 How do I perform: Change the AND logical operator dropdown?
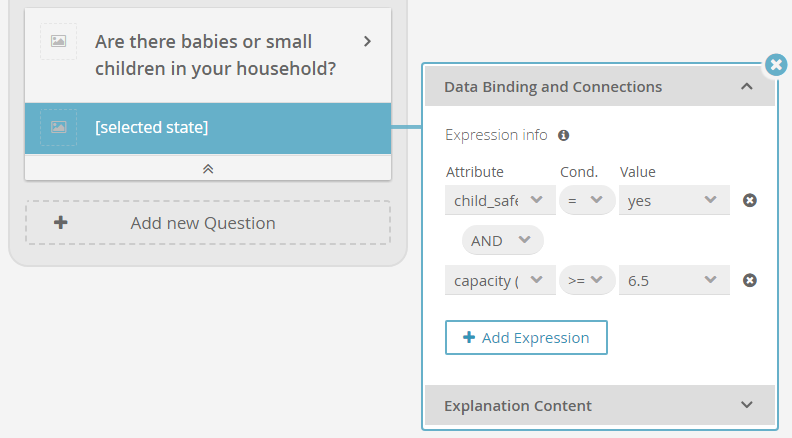pyautogui.click(x=503, y=240)
